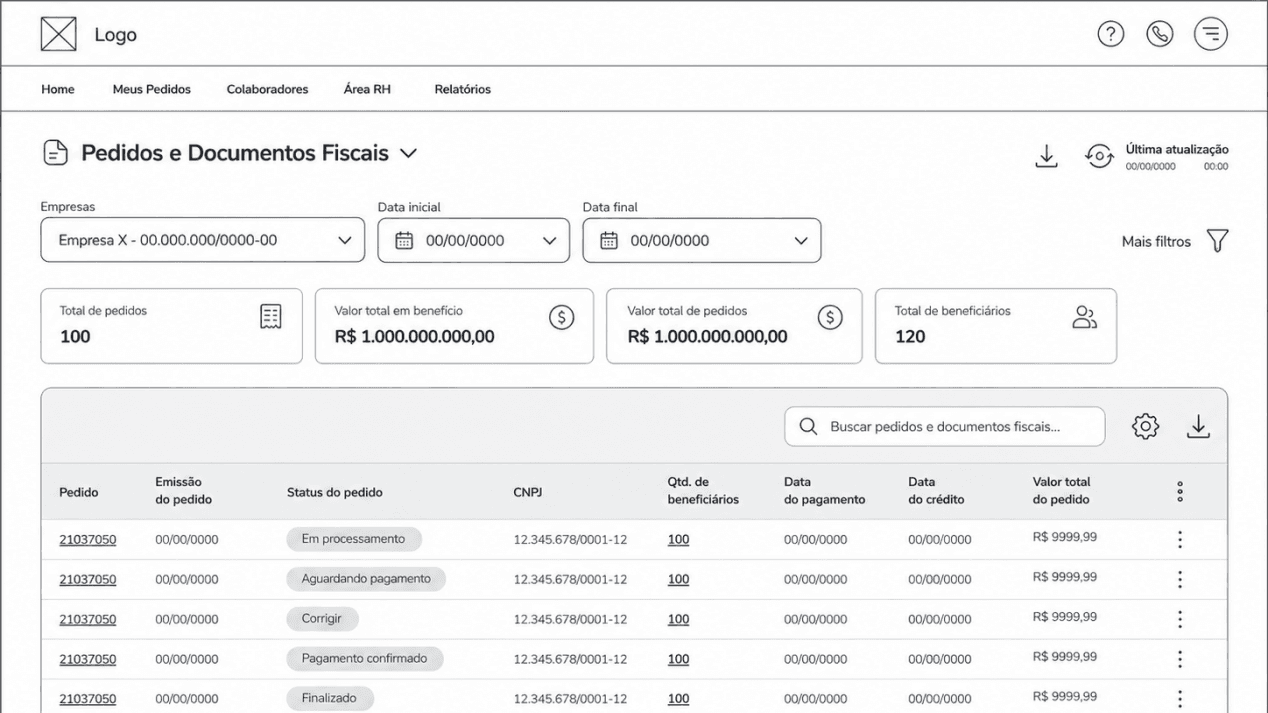Screen dimensions: 1268x713
Task: Click the Total de beneficiários card
Action: 996,326
